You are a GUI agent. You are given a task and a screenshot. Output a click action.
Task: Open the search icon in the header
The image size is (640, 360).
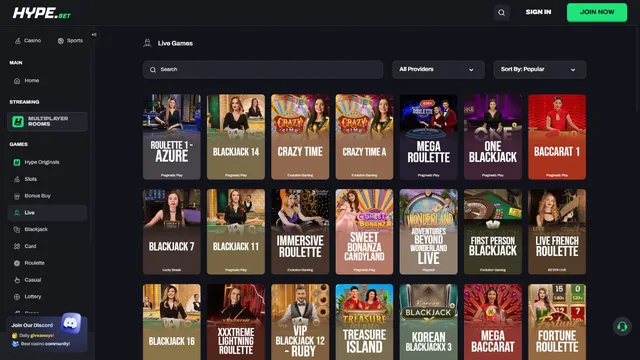[x=501, y=13]
